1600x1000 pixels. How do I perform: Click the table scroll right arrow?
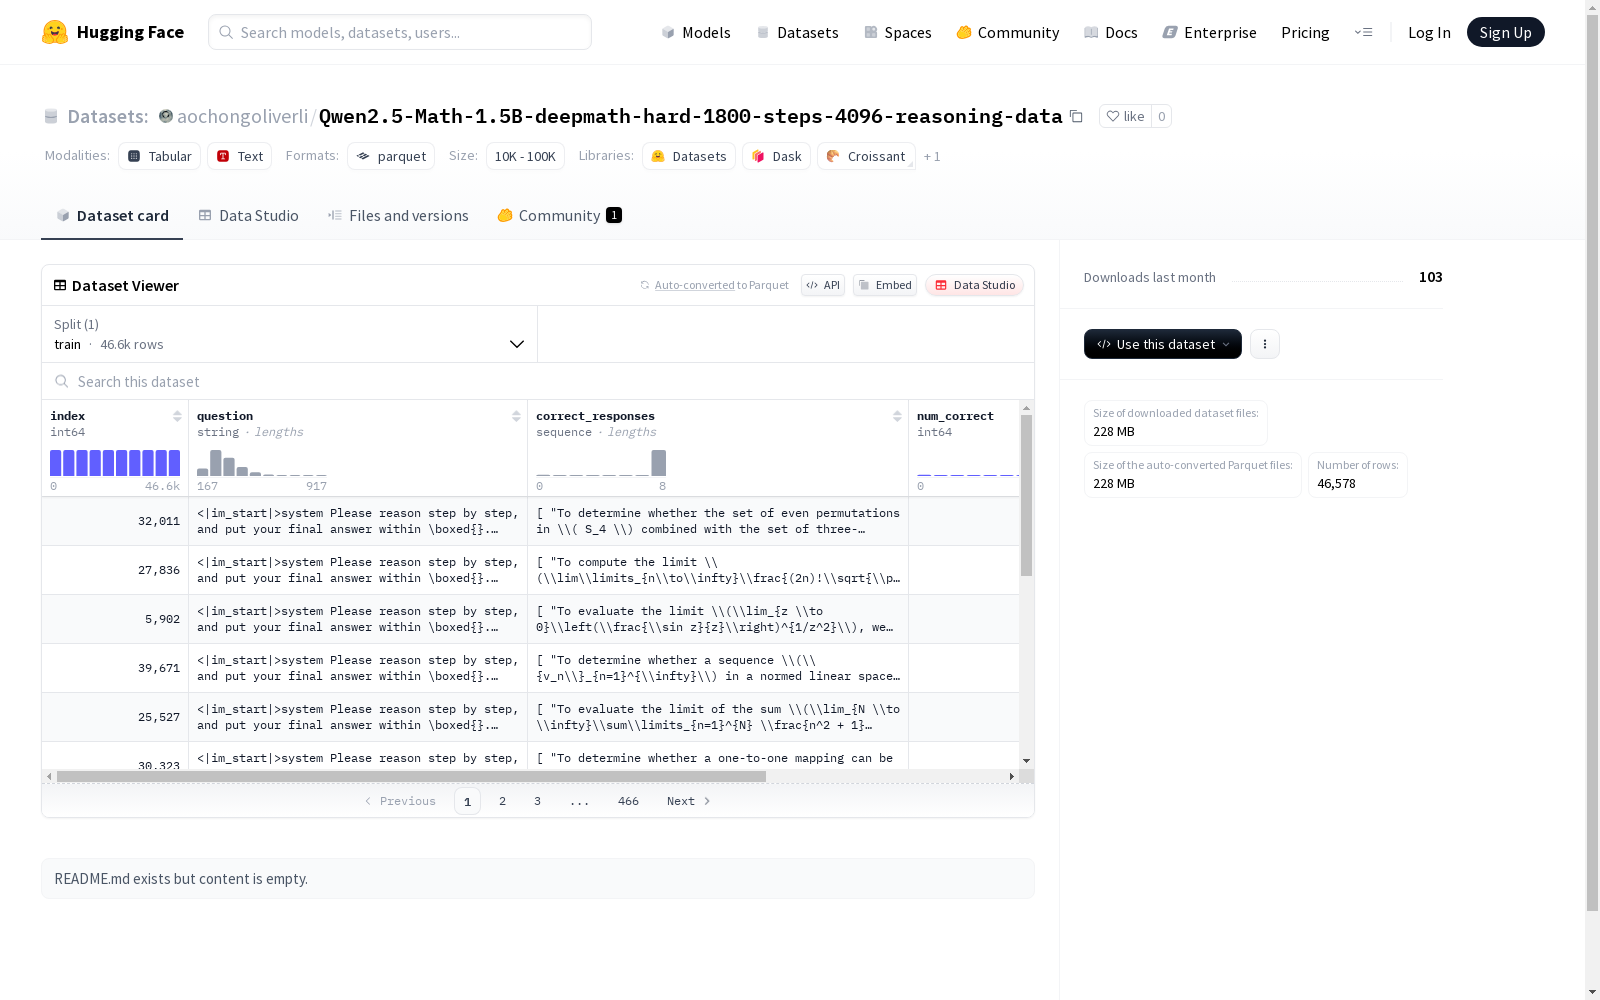[1012, 776]
